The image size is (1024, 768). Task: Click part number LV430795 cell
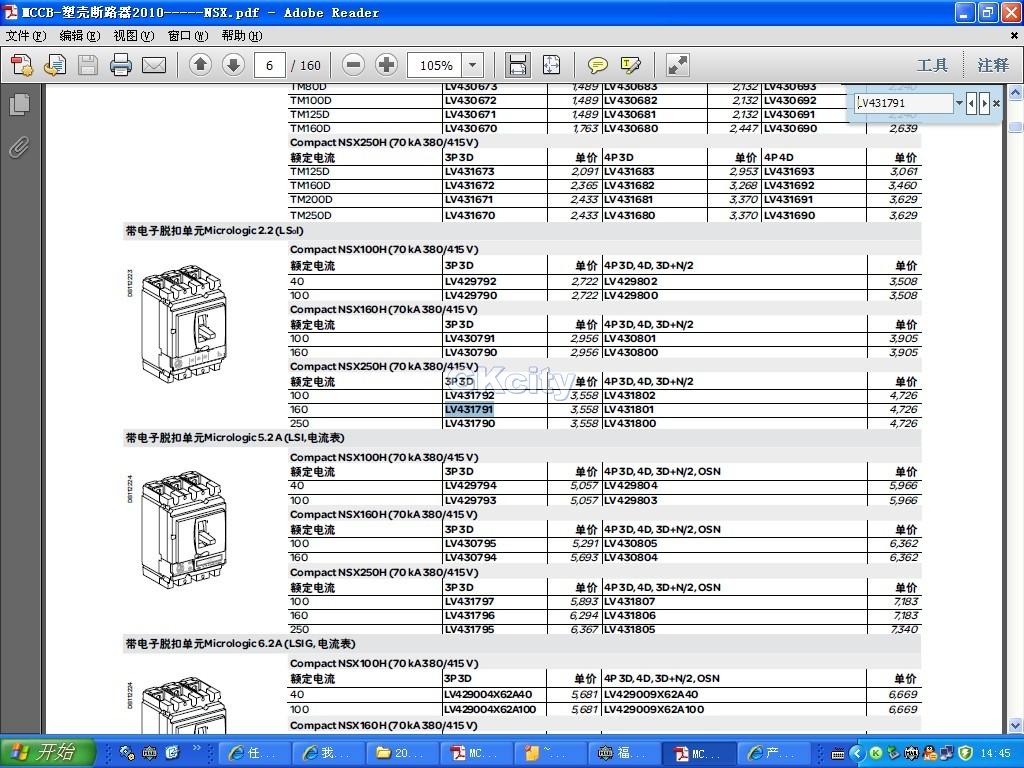[470, 543]
